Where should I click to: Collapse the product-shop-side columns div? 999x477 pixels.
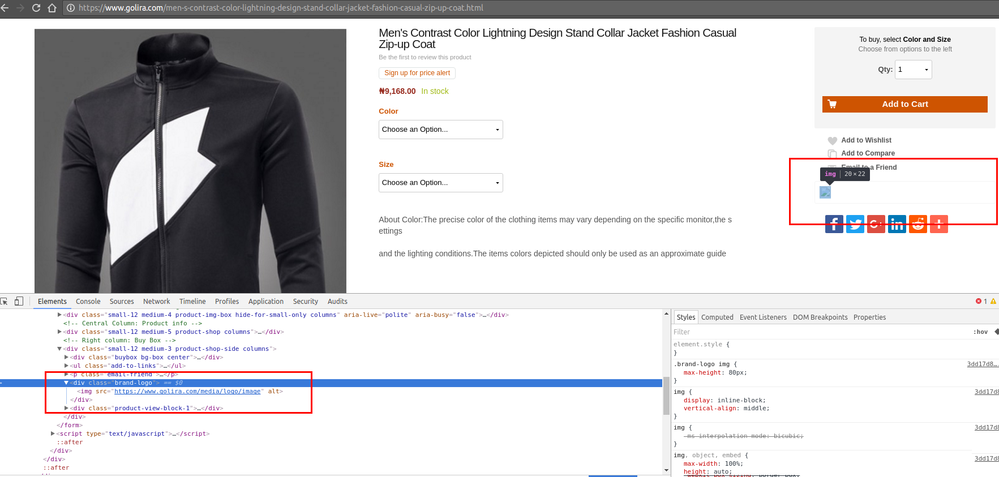tap(60, 349)
